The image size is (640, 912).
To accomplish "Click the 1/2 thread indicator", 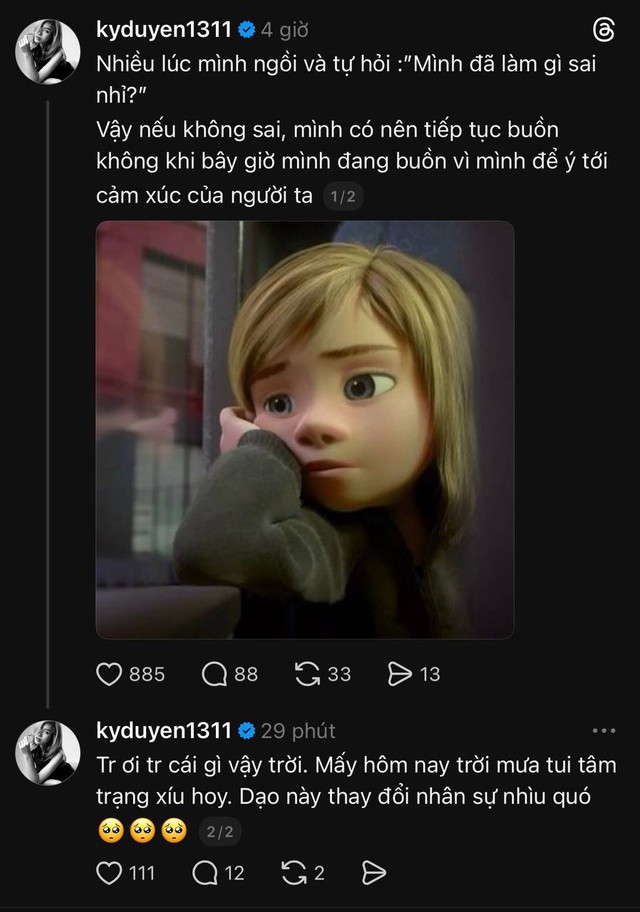I will pyautogui.click(x=343, y=197).
